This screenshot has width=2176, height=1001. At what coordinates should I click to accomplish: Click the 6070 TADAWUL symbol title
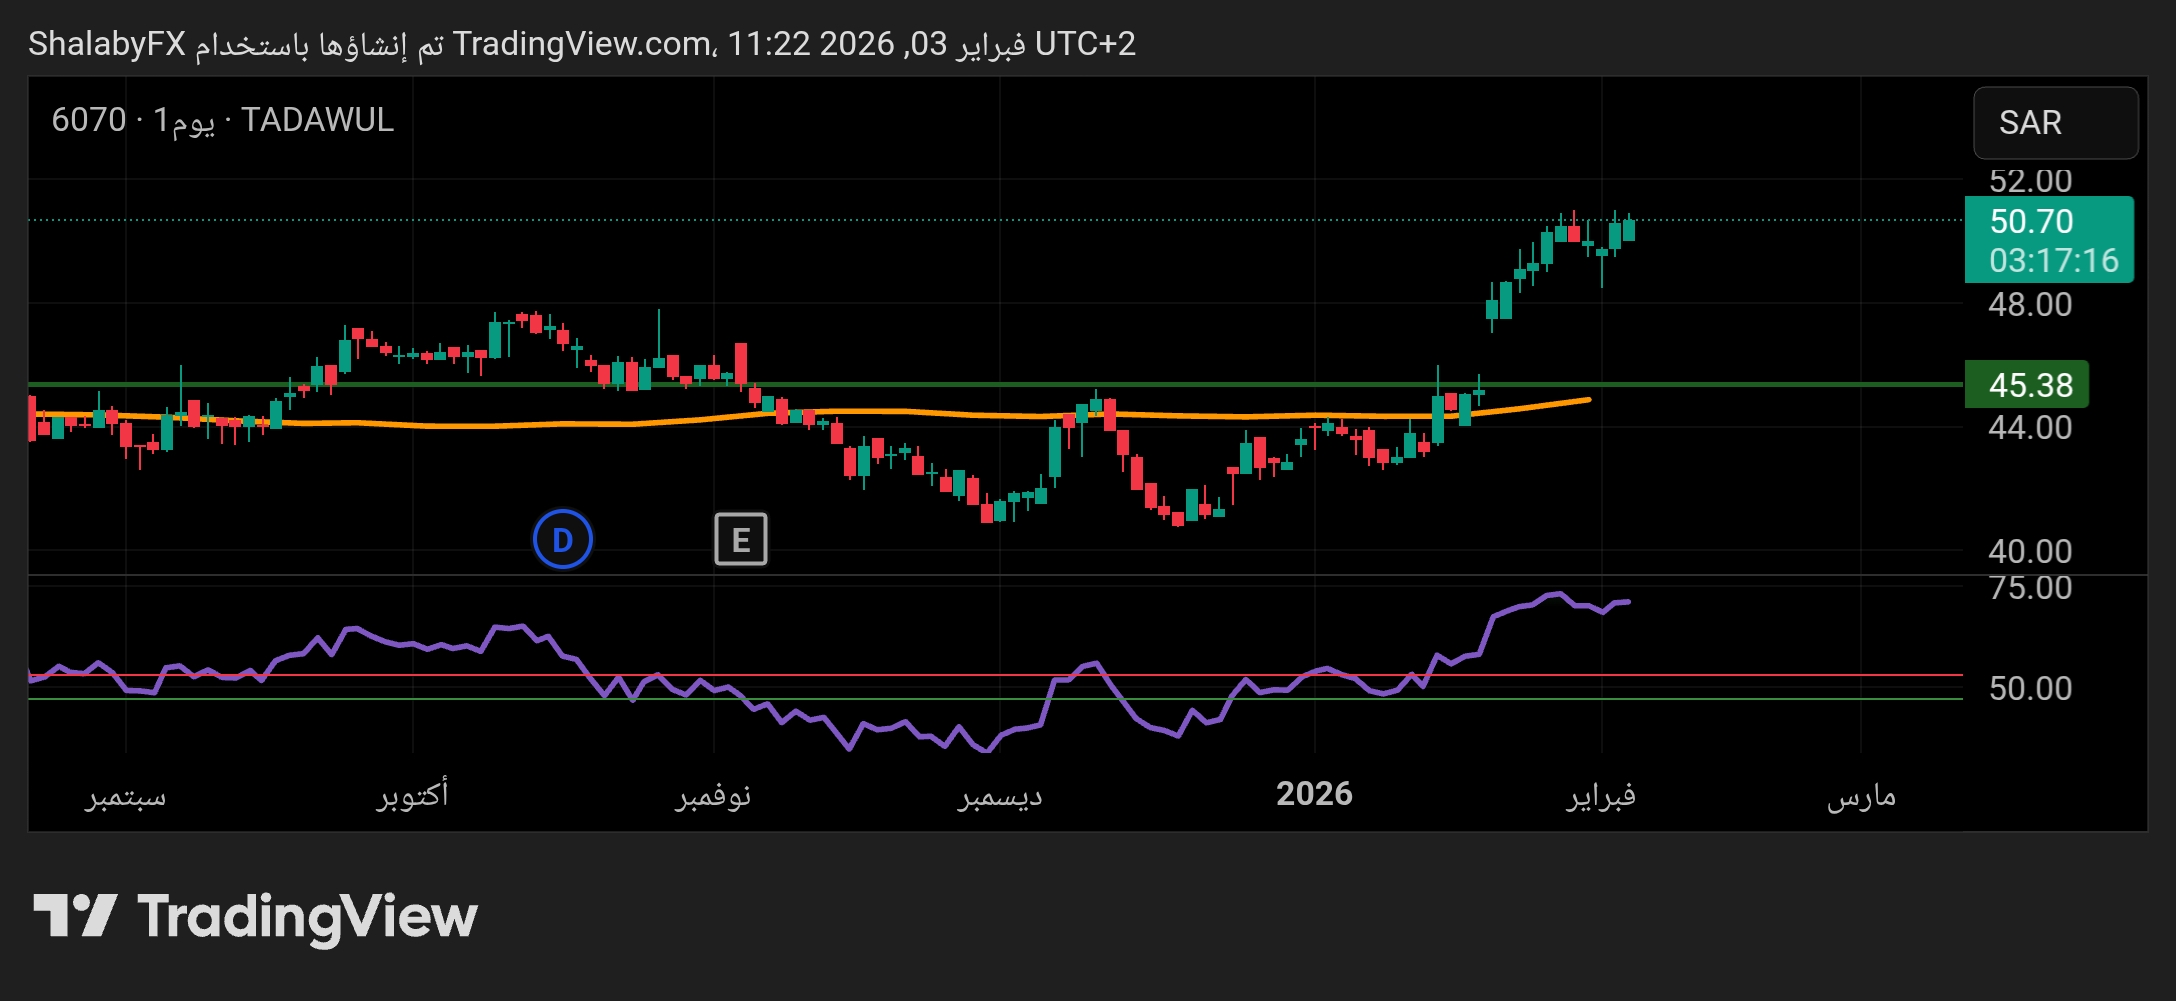(223, 120)
